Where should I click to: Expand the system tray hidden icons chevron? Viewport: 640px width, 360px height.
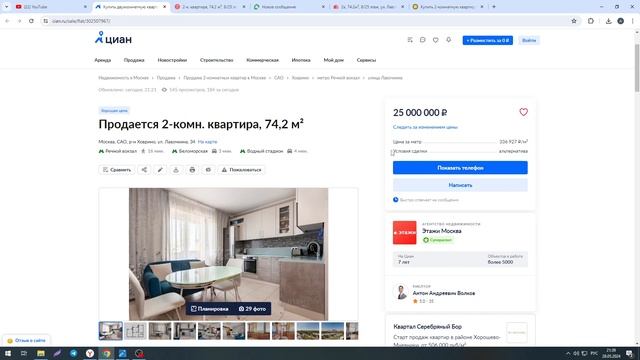pos(568,353)
